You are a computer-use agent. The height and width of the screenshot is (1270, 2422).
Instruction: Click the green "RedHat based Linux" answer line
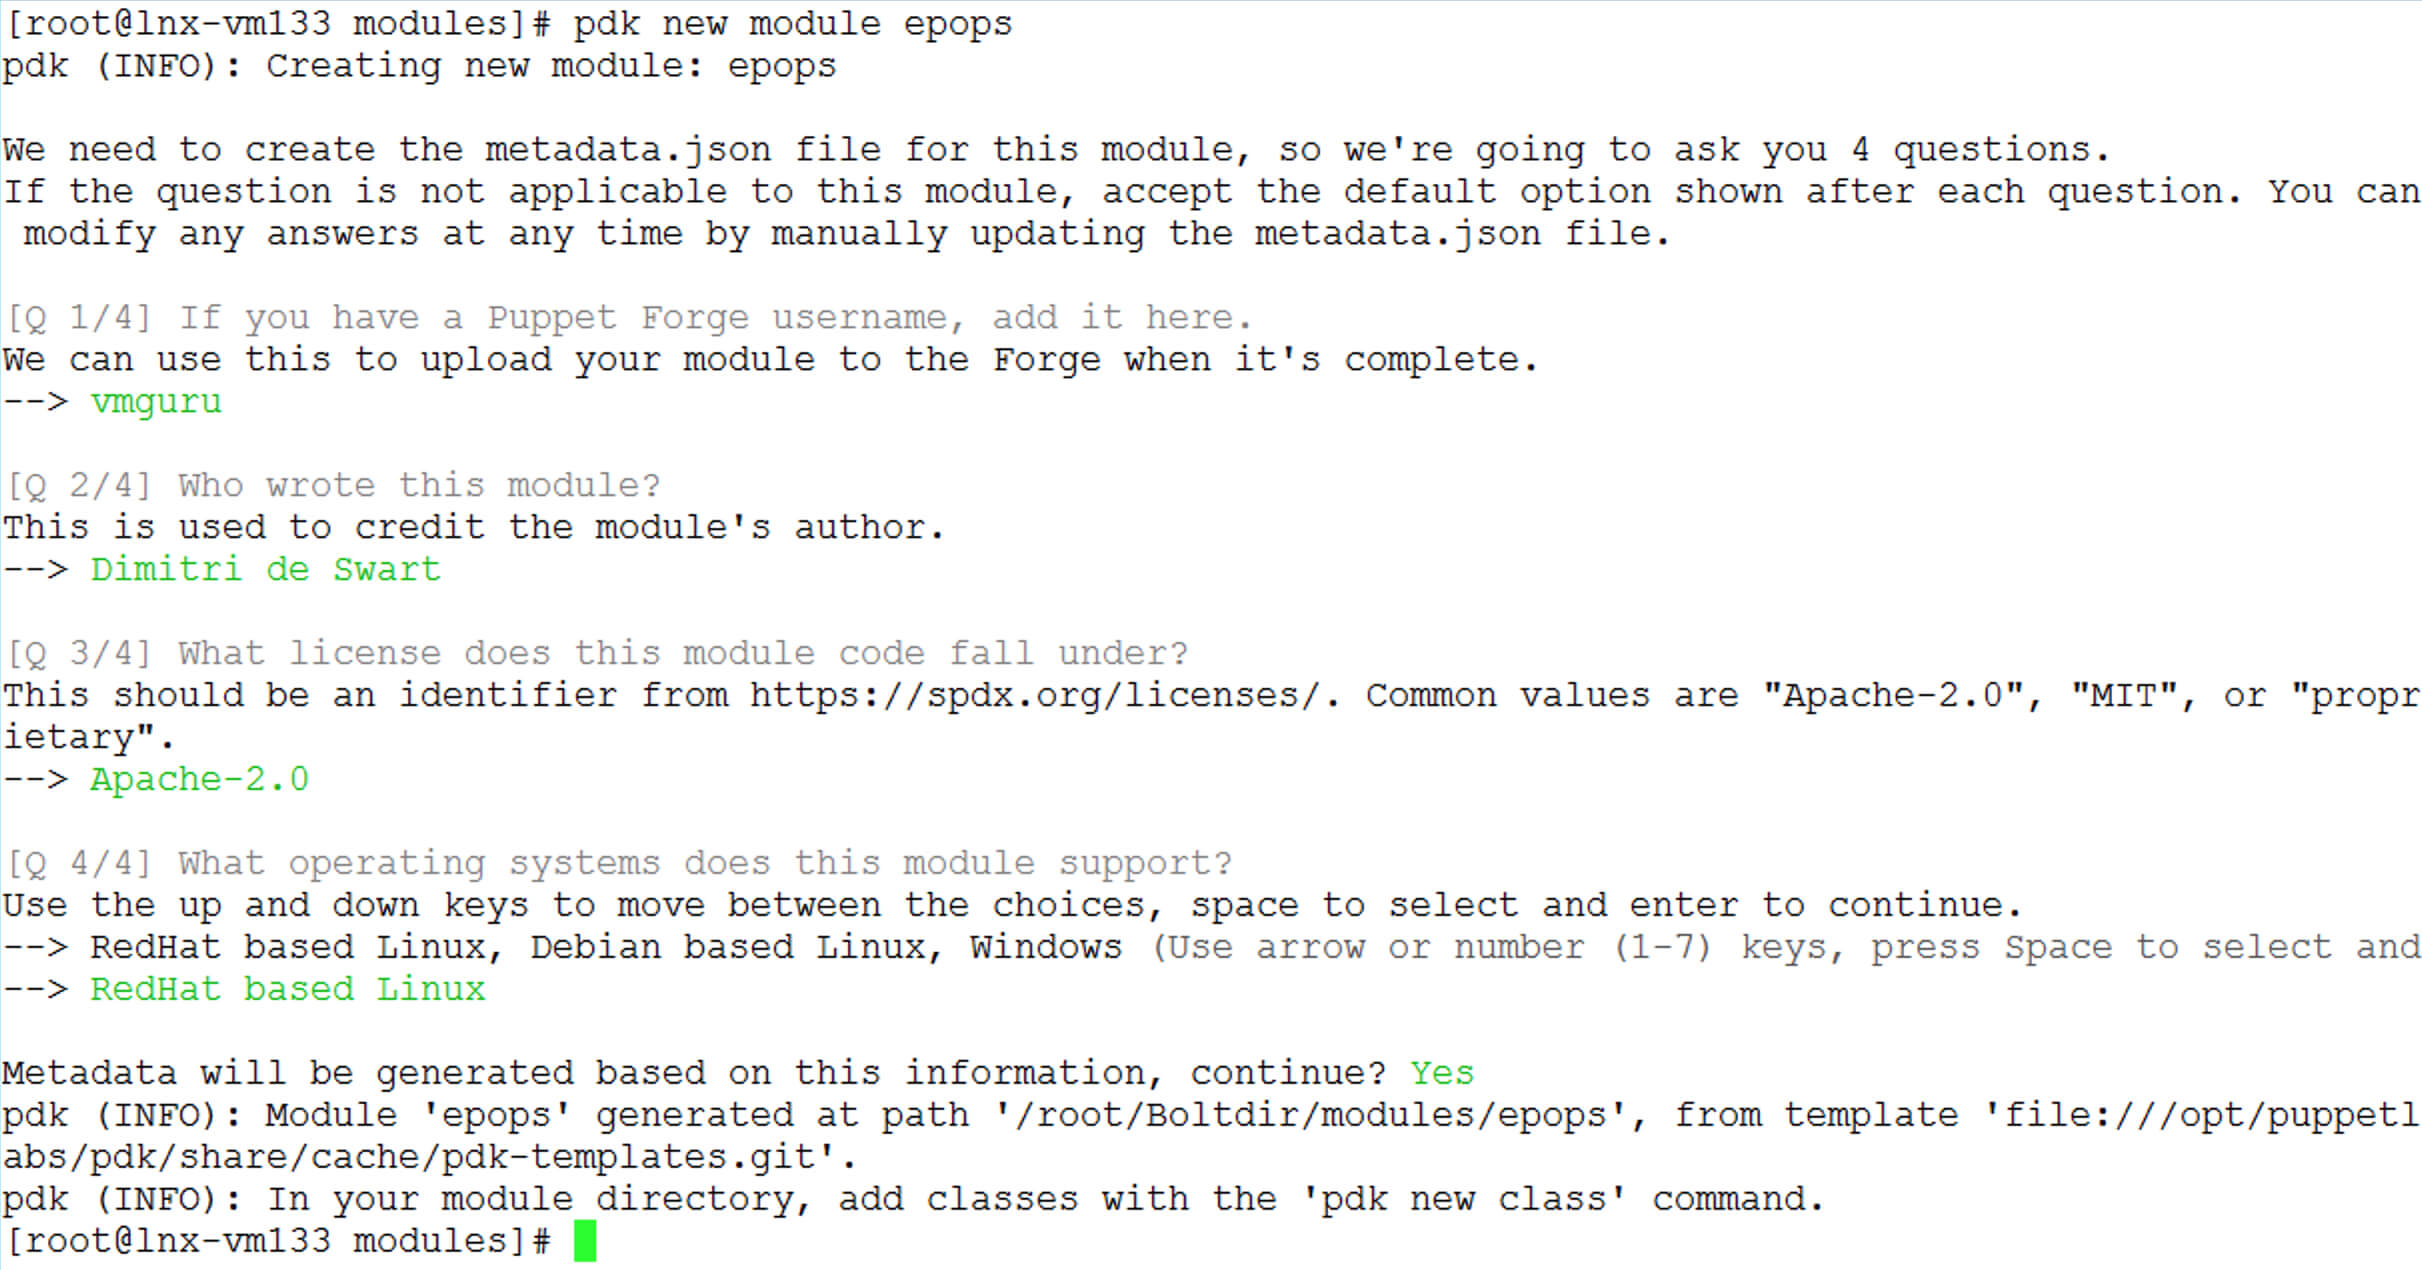287,990
